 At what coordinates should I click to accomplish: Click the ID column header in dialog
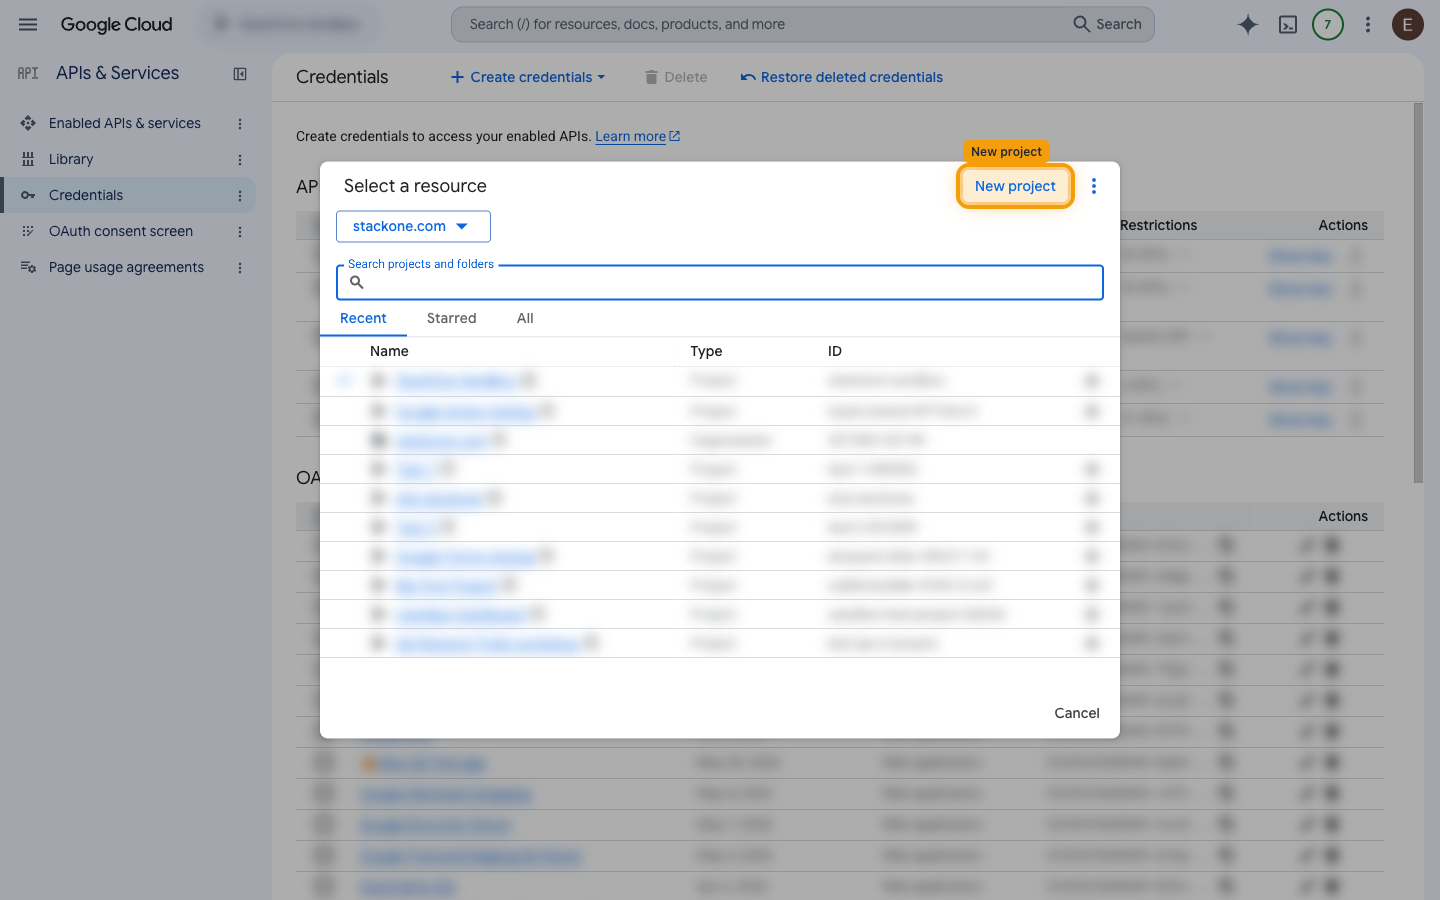(835, 351)
